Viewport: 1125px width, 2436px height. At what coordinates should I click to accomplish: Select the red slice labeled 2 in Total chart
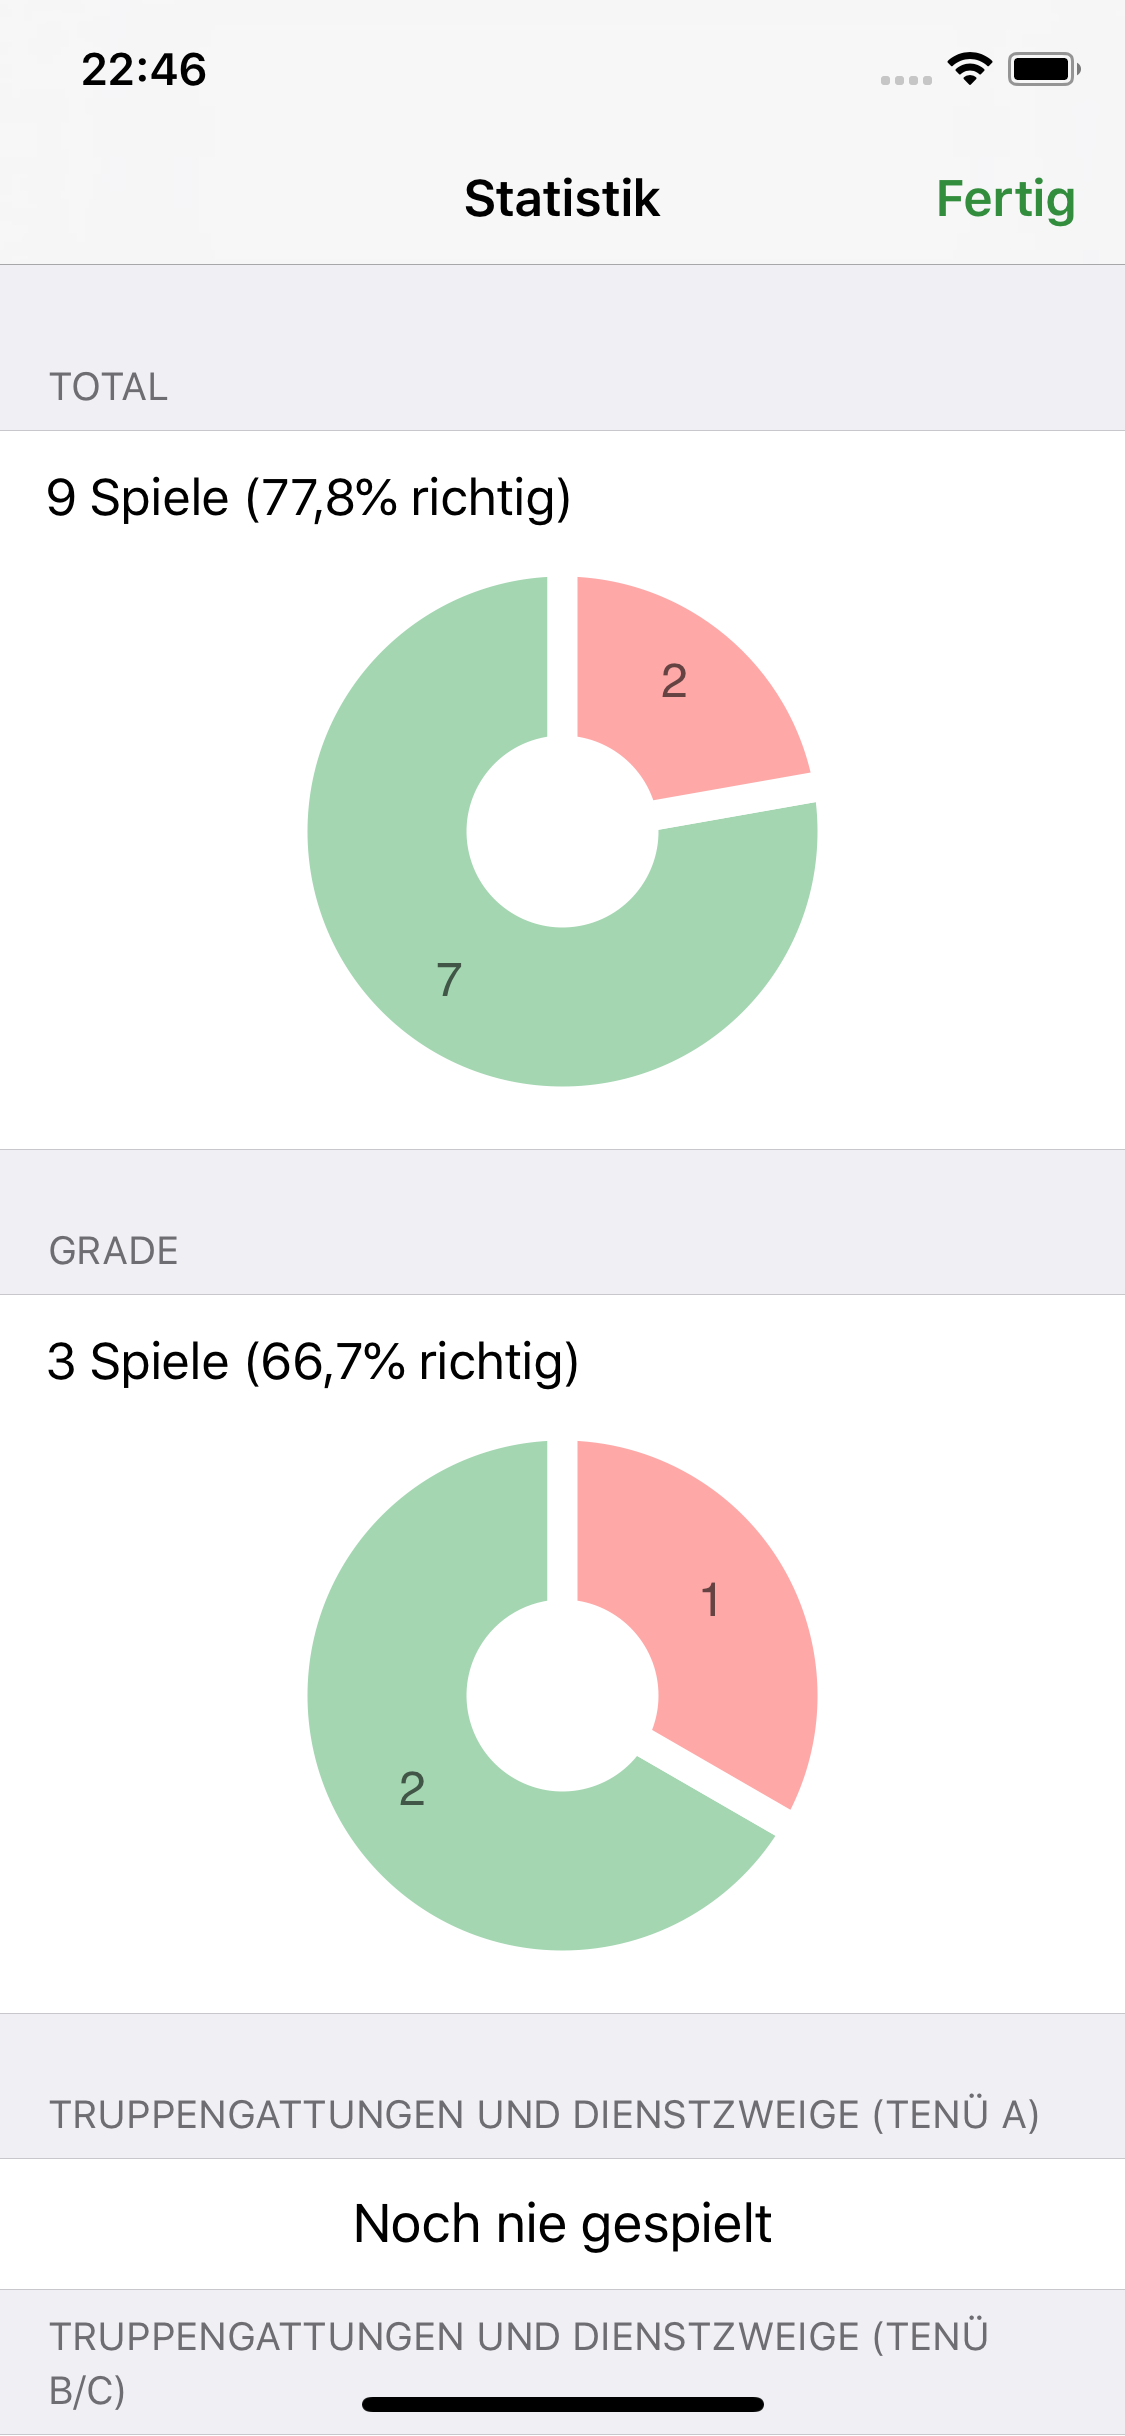(x=690, y=680)
